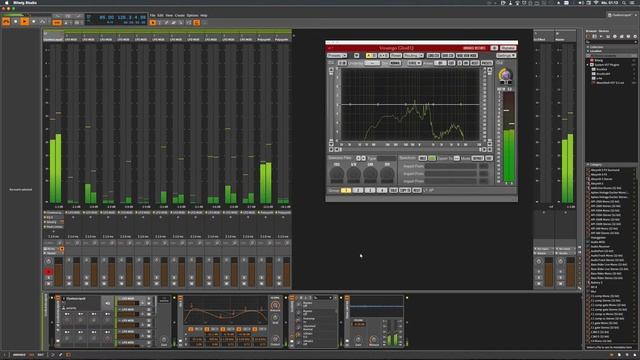Open the Options menu
Image resolution: width=640 pixels, height=360 pixels.
pyautogui.click(x=192, y=16)
